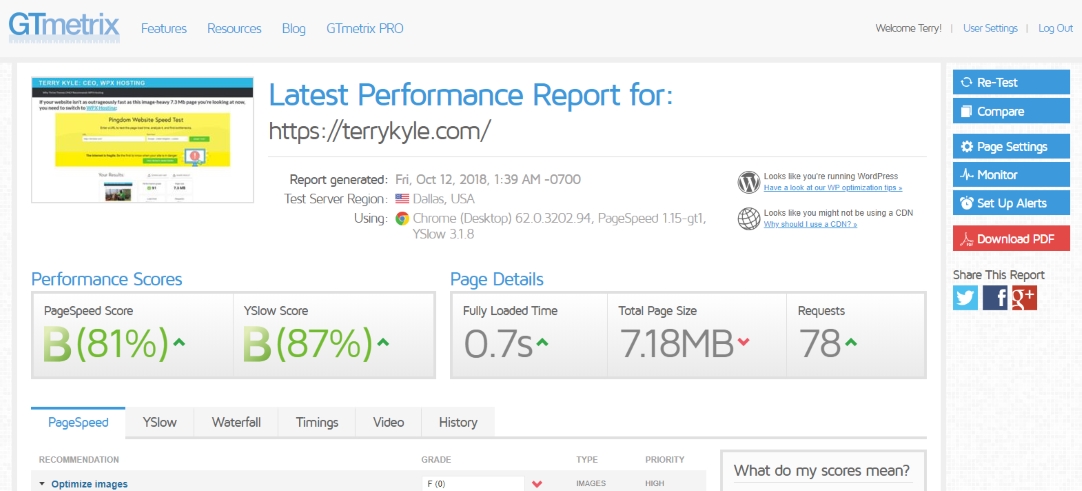This screenshot has height=491, width=1082.
Task: Open the YSlow tab
Action: (159, 422)
